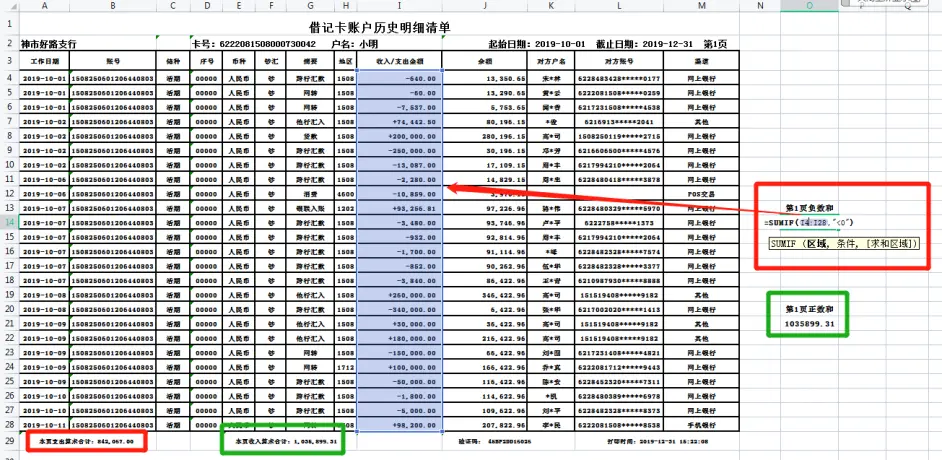Screen dimensions: 942x460
Task: Select row 3 header
Action: tap(10, 61)
